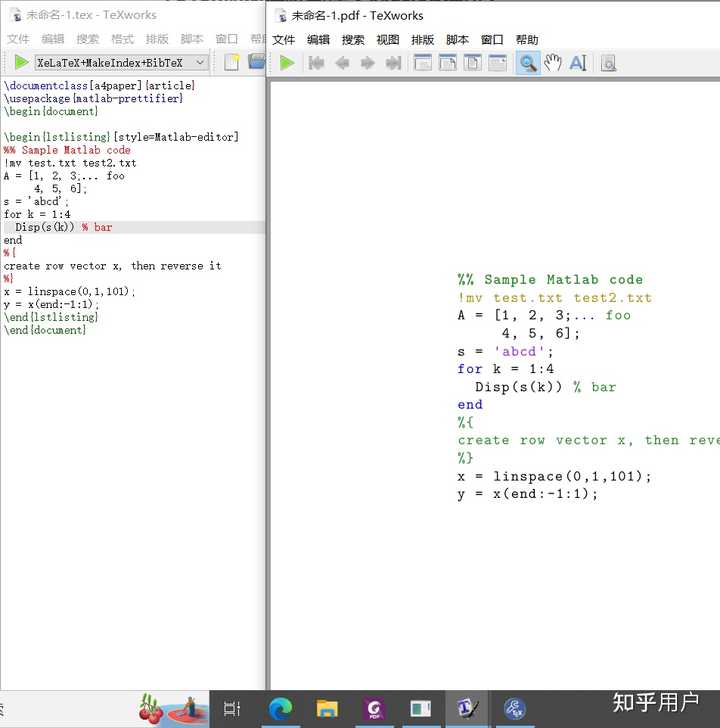Open 脚本 menu in the PDF window
Image resolution: width=720 pixels, height=728 pixels.
tap(458, 40)
